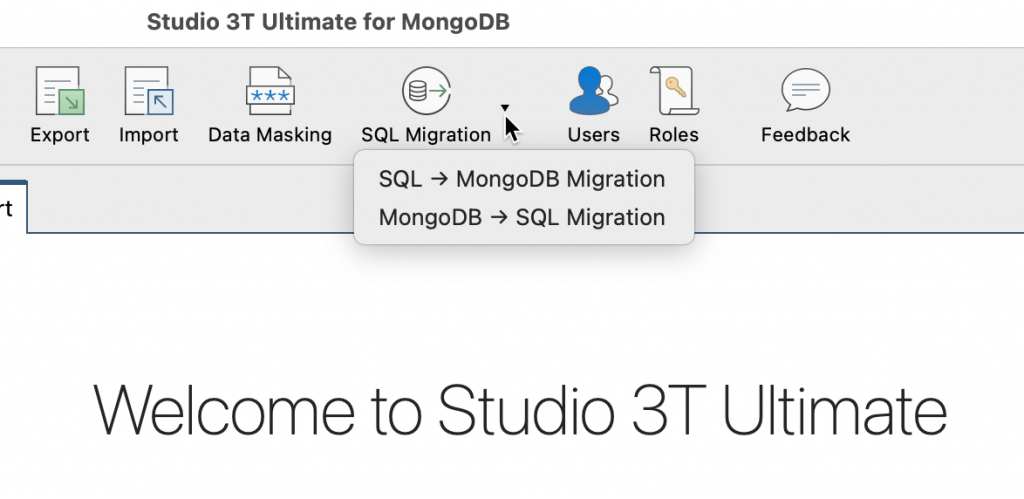
Task: Select the Users text label
Action: click(593, 135)
